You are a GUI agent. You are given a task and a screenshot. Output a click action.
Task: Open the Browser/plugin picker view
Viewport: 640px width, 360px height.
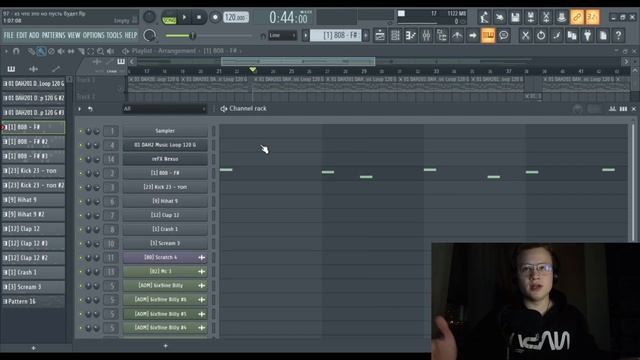(442, 36)
